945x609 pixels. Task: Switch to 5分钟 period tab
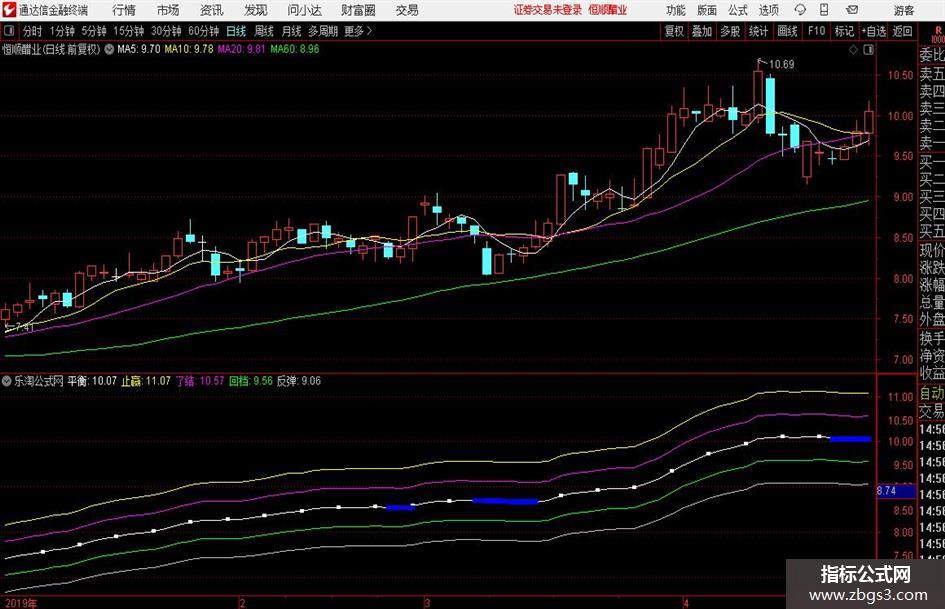tap(94, 31)
